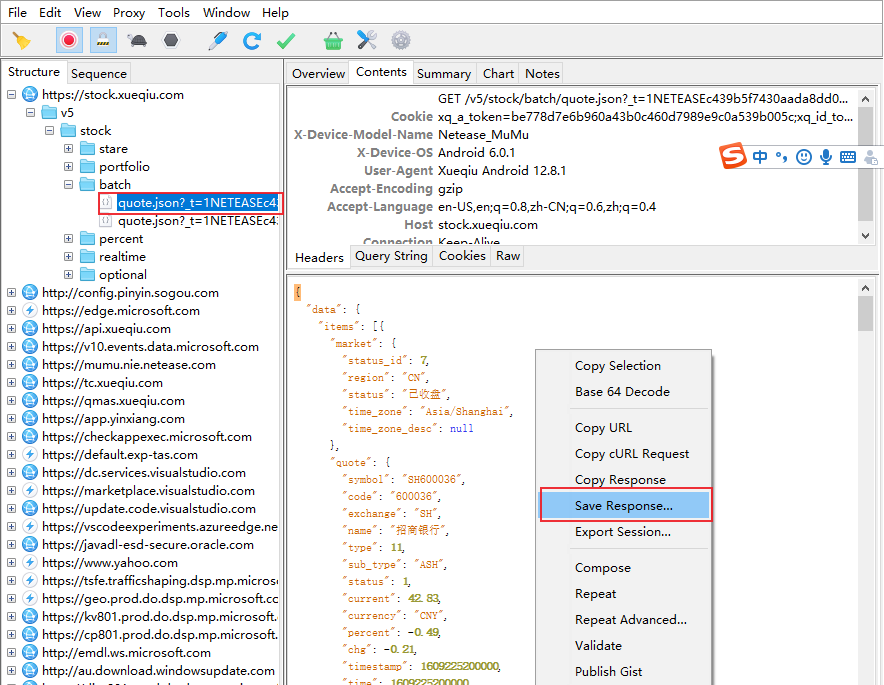The width and height of the screenshot is (884, 685).
Task: Select second quote.json request in tree
Action: click(197, 221)
